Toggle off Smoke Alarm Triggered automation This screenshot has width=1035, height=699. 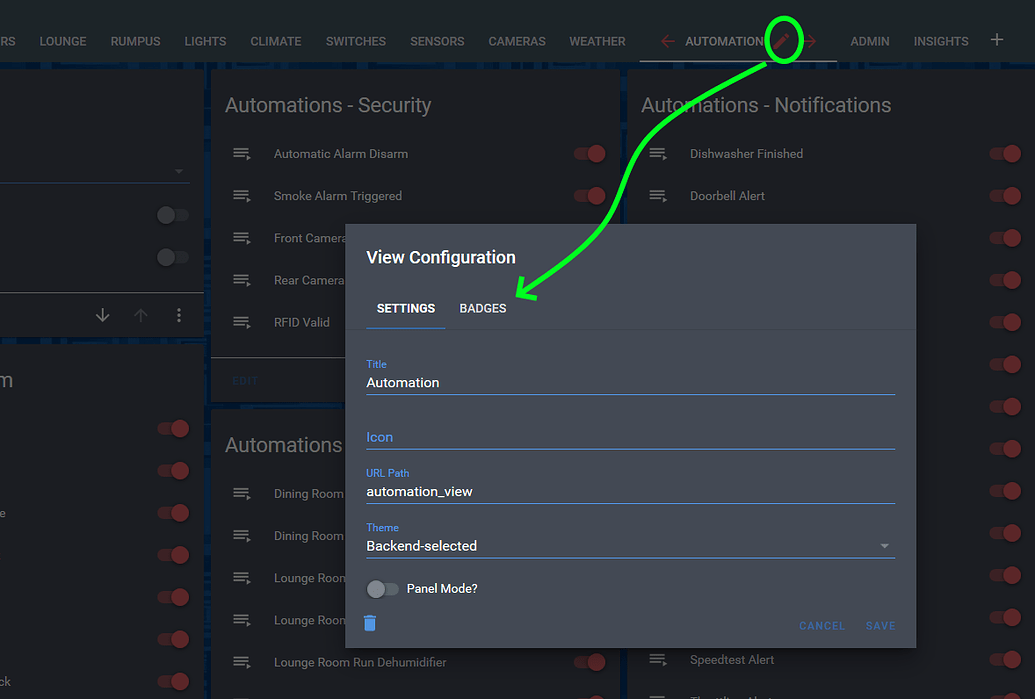pos(590,196)
